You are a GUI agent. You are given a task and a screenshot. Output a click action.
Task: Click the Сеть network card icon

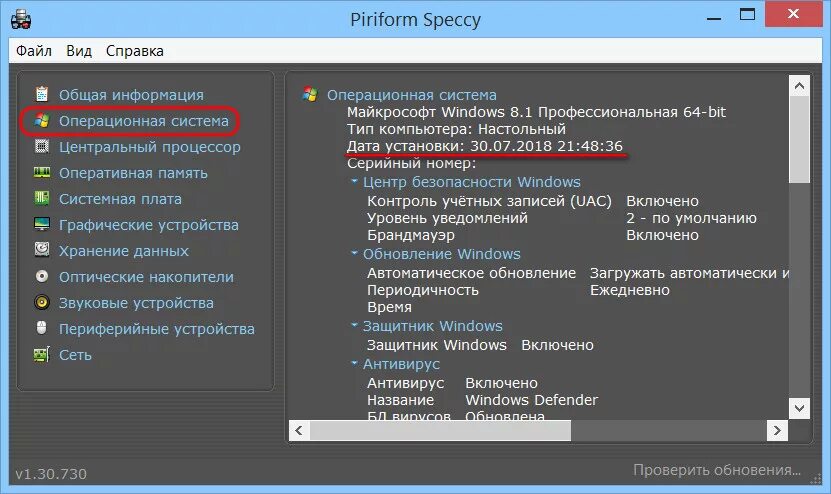pos(42,354)
